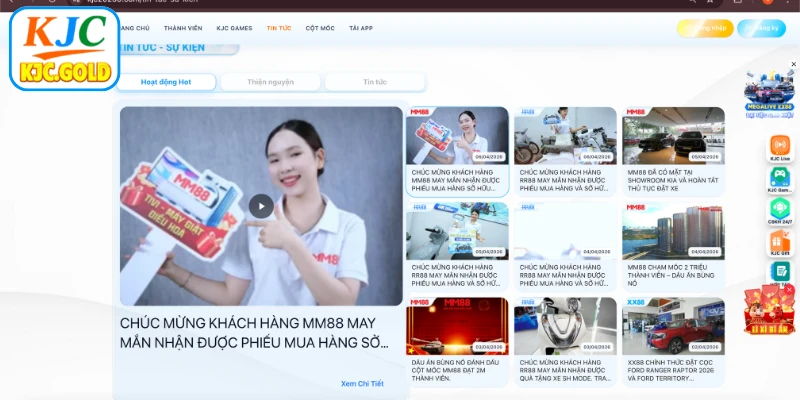Switch to the Tin tức category tab

tap(375, 82)
